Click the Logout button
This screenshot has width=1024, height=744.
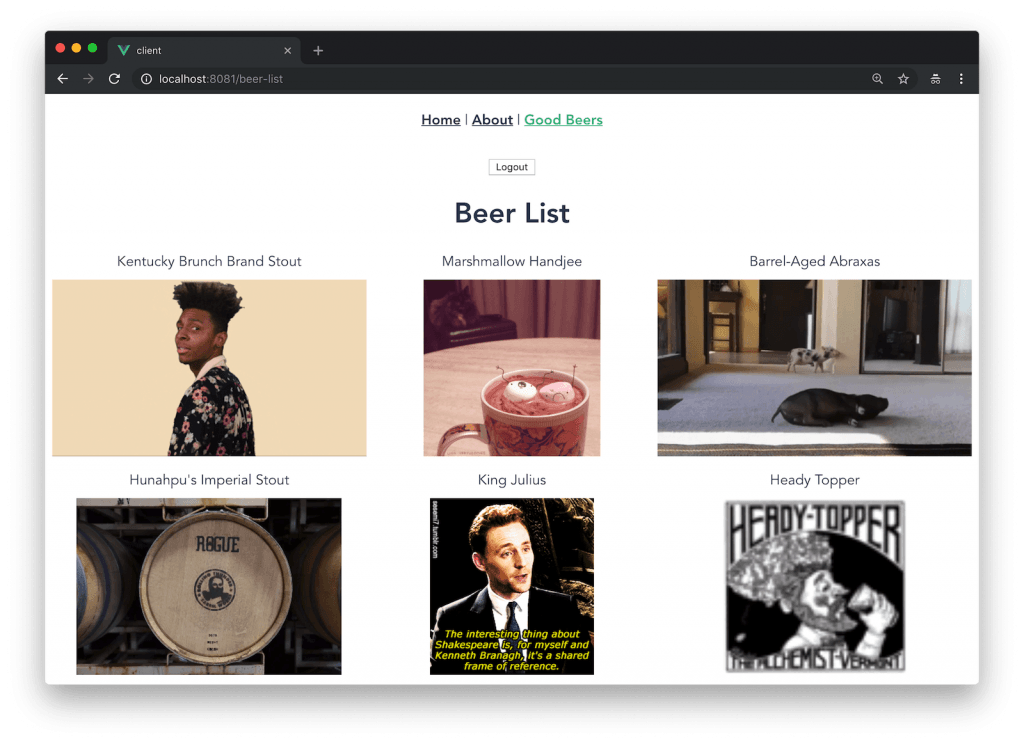point(512,167)
